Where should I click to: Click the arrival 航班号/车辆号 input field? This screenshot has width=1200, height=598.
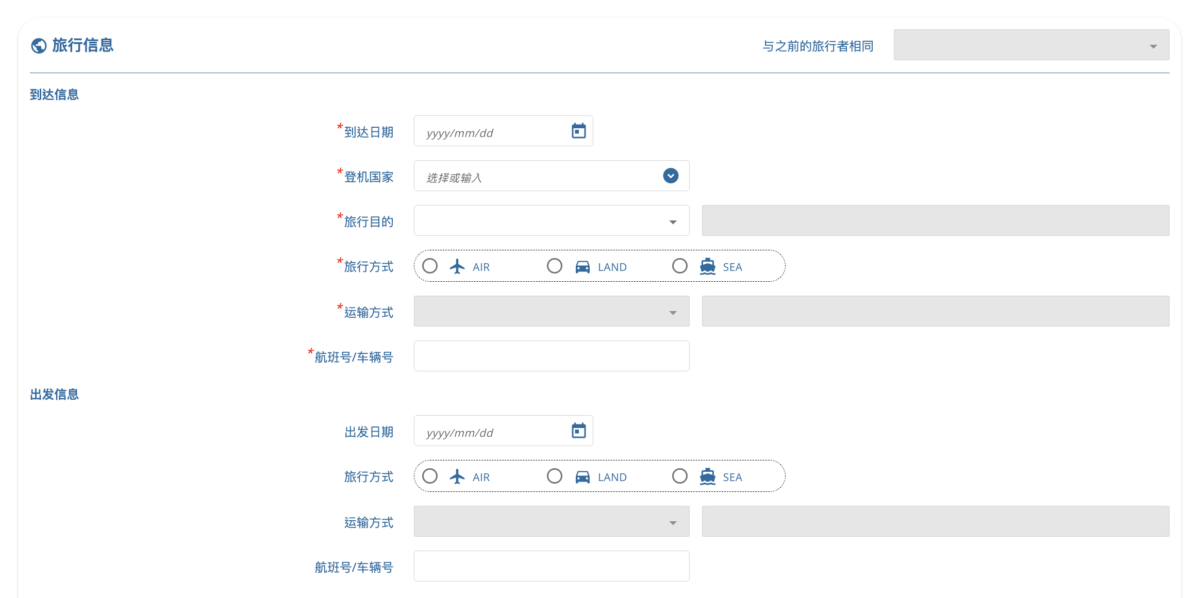[551, 356]
